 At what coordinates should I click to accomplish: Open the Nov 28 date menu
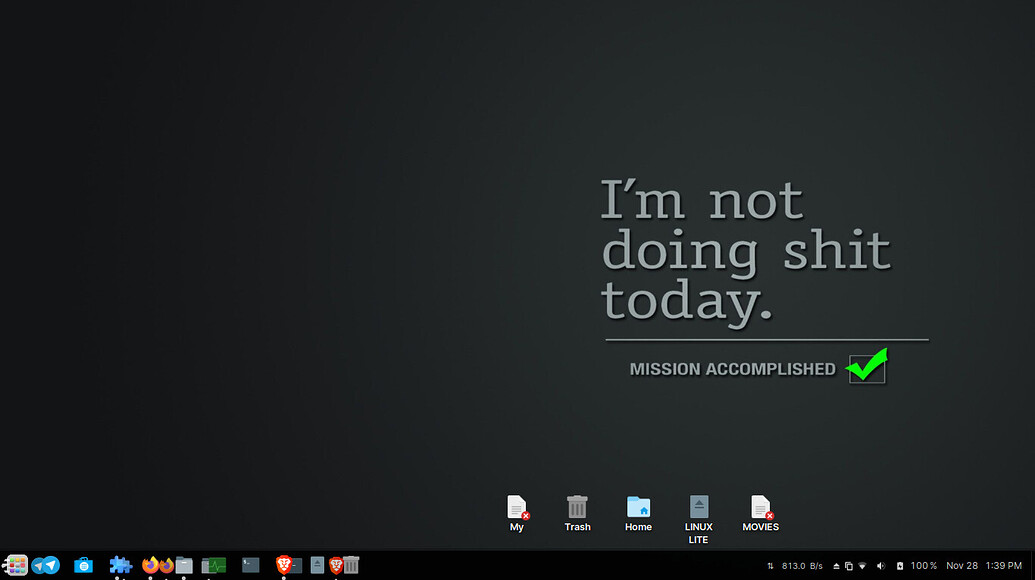click(961, 565)
